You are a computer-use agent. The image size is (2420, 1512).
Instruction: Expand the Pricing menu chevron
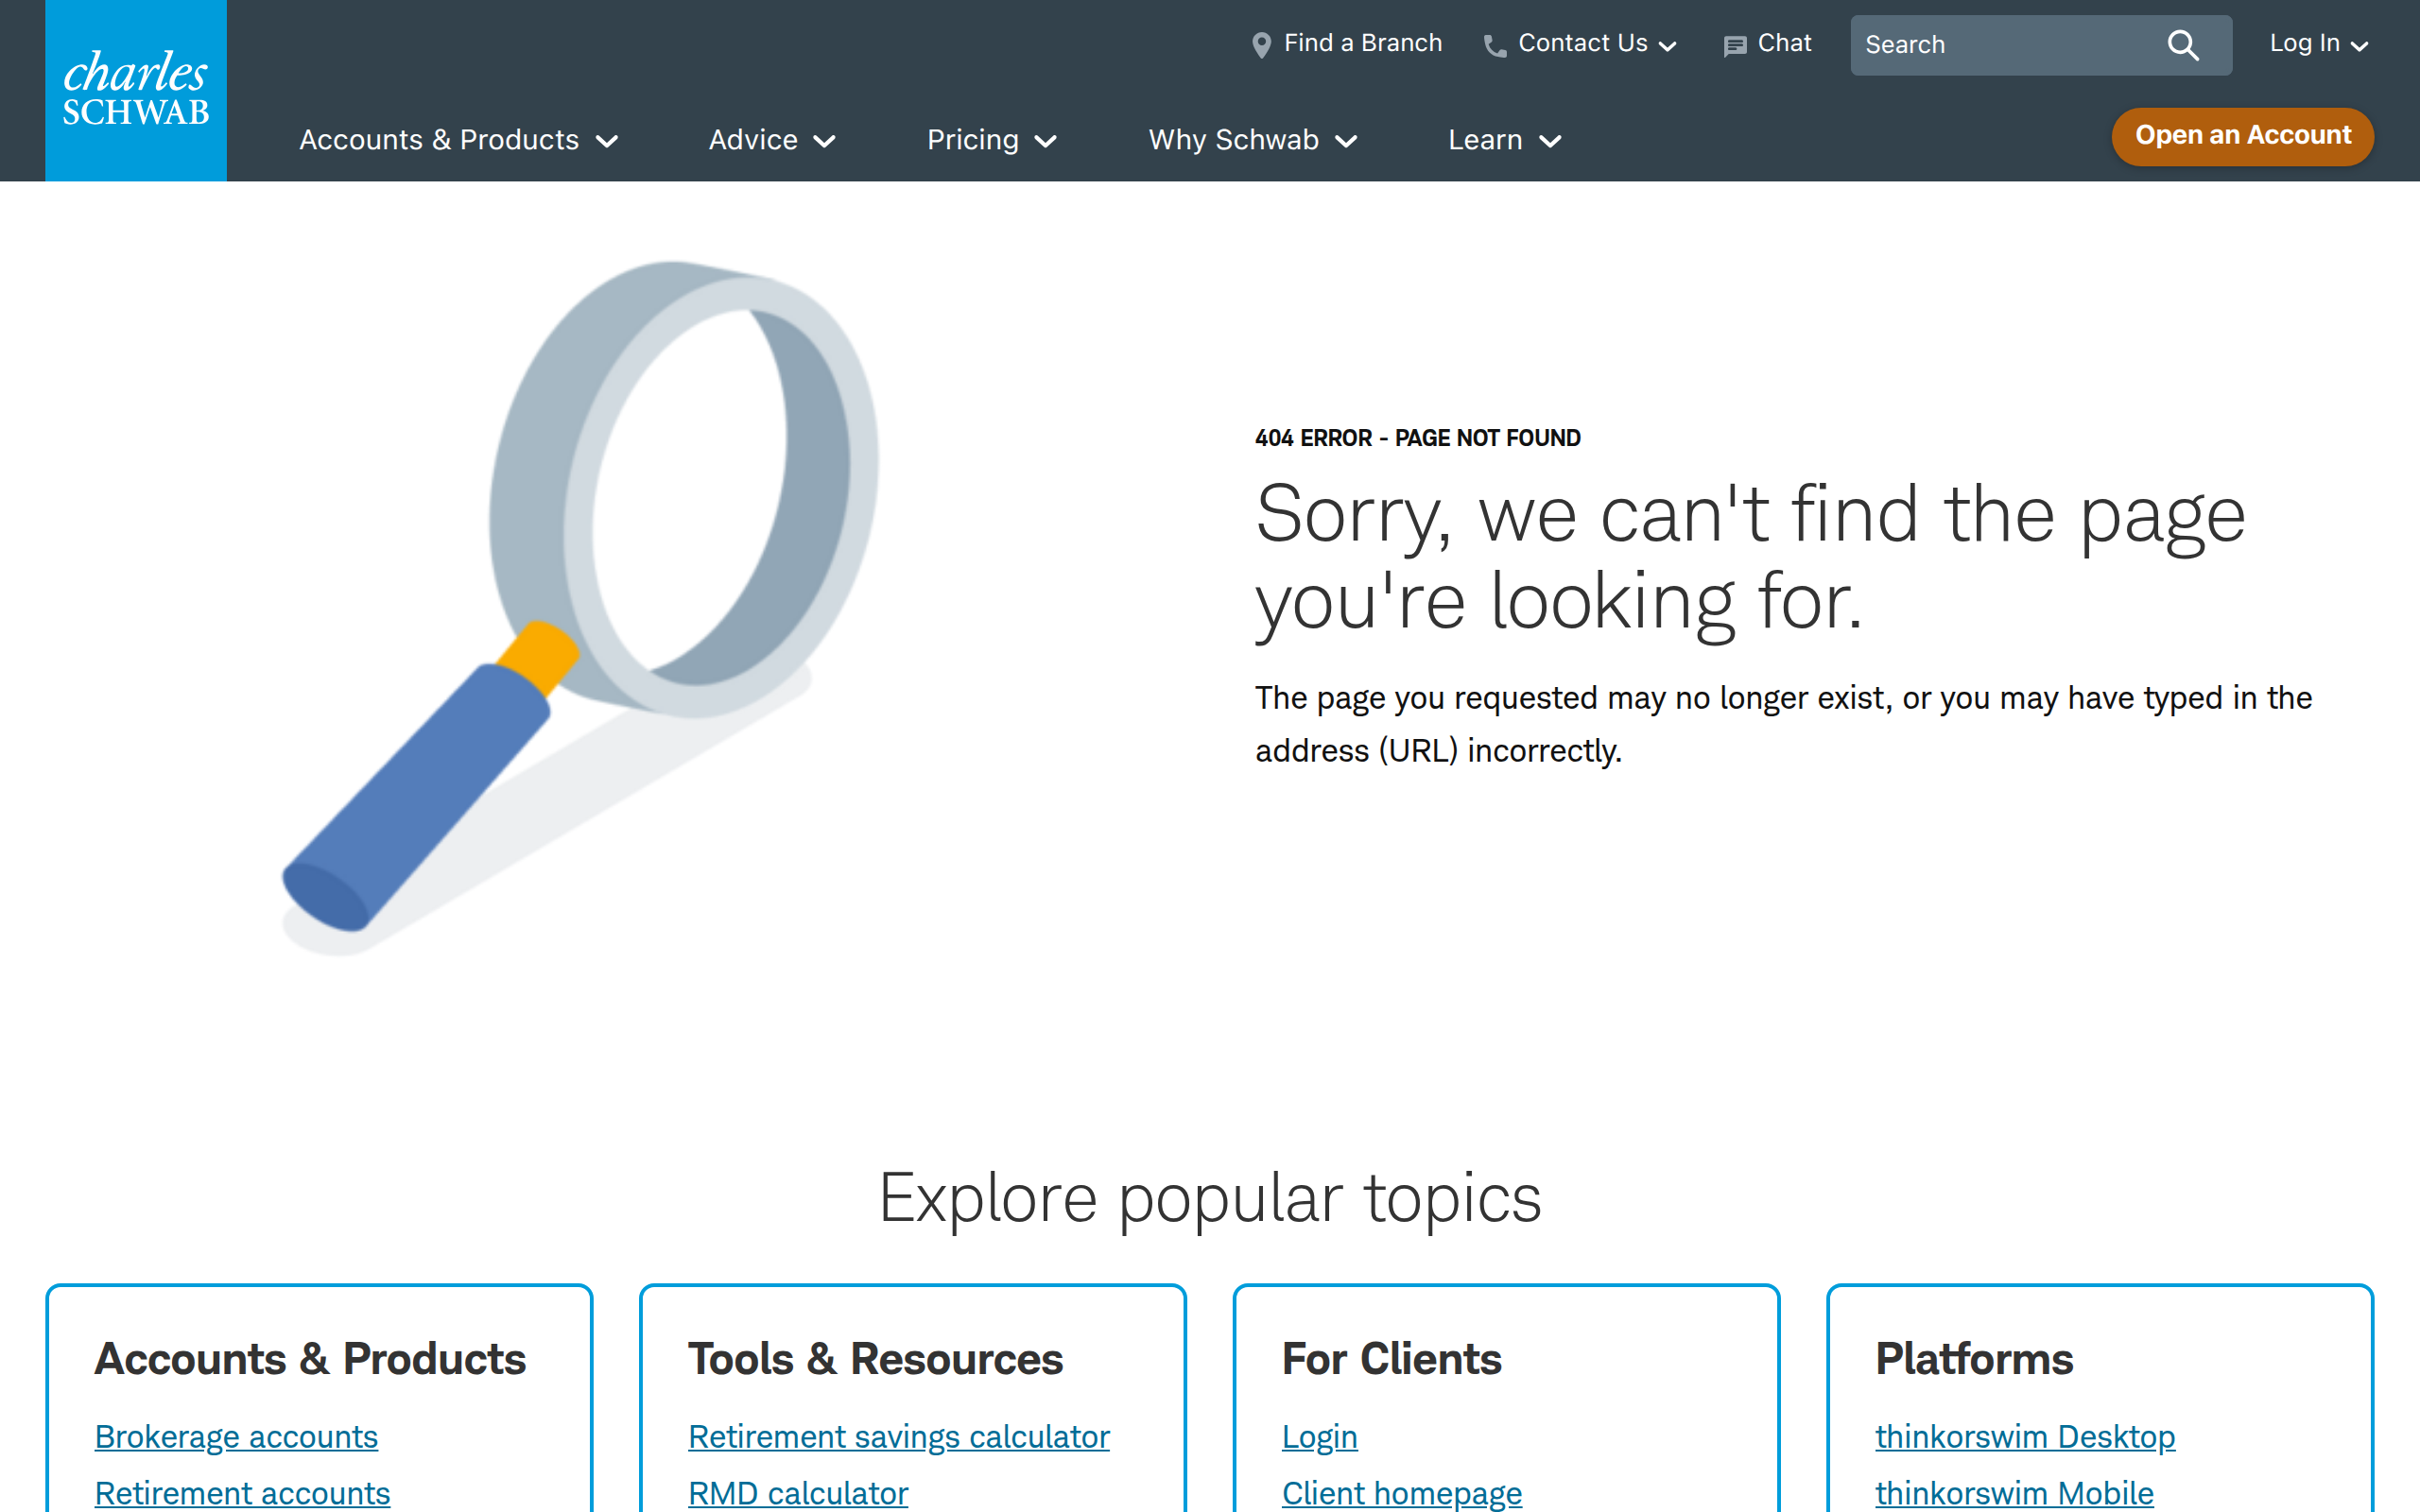tap(1046, 142)
